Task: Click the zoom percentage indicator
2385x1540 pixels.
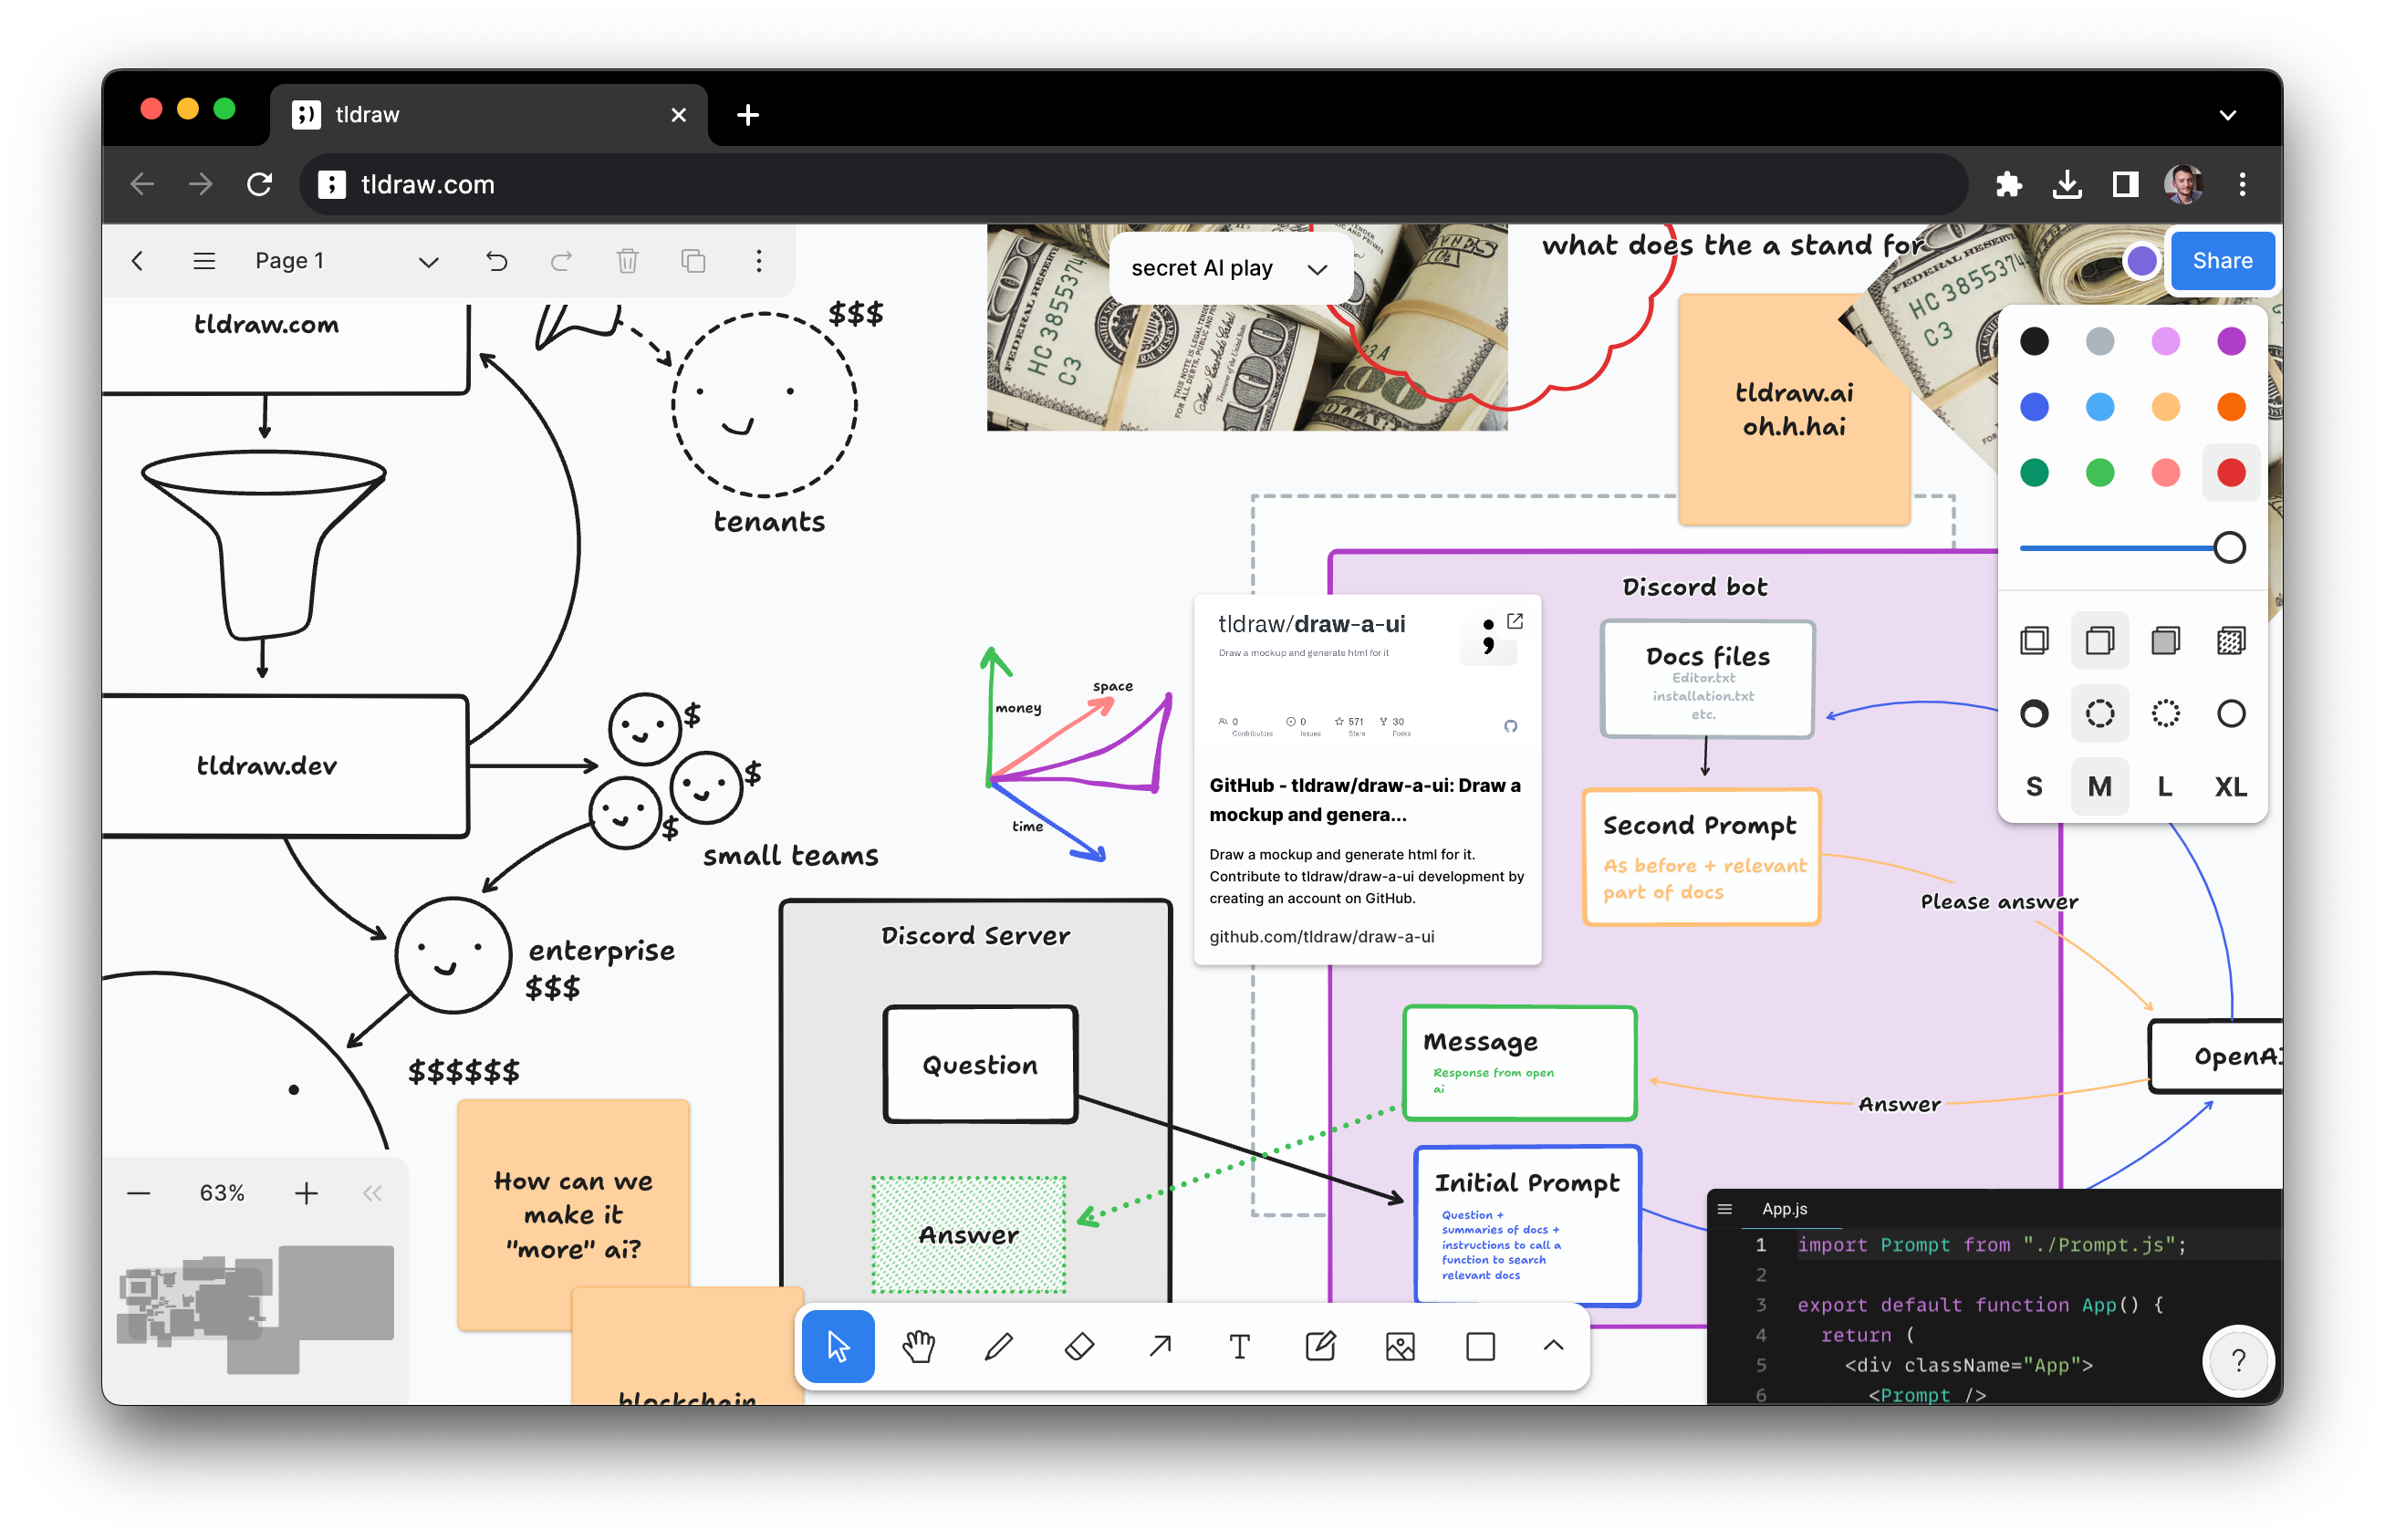Action: coord(222,1192)
